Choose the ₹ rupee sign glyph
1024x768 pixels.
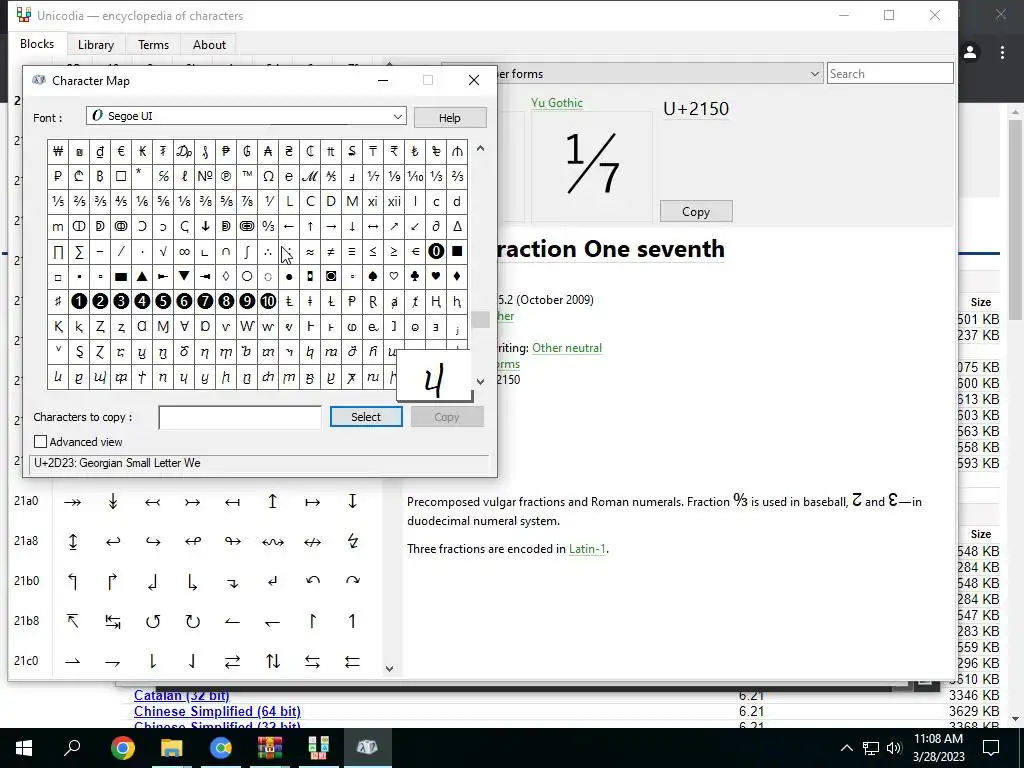[394, 151]
